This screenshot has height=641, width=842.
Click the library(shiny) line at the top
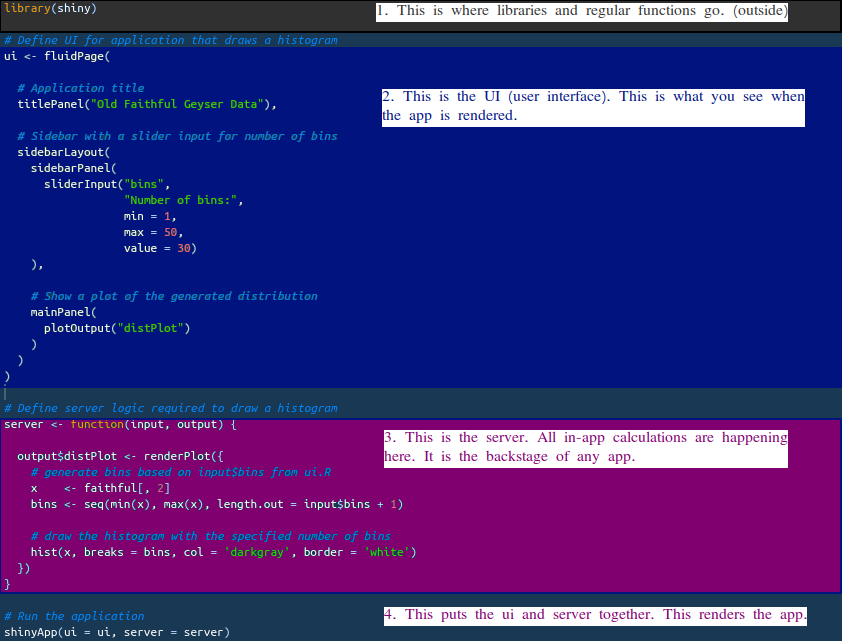(50, 8)
